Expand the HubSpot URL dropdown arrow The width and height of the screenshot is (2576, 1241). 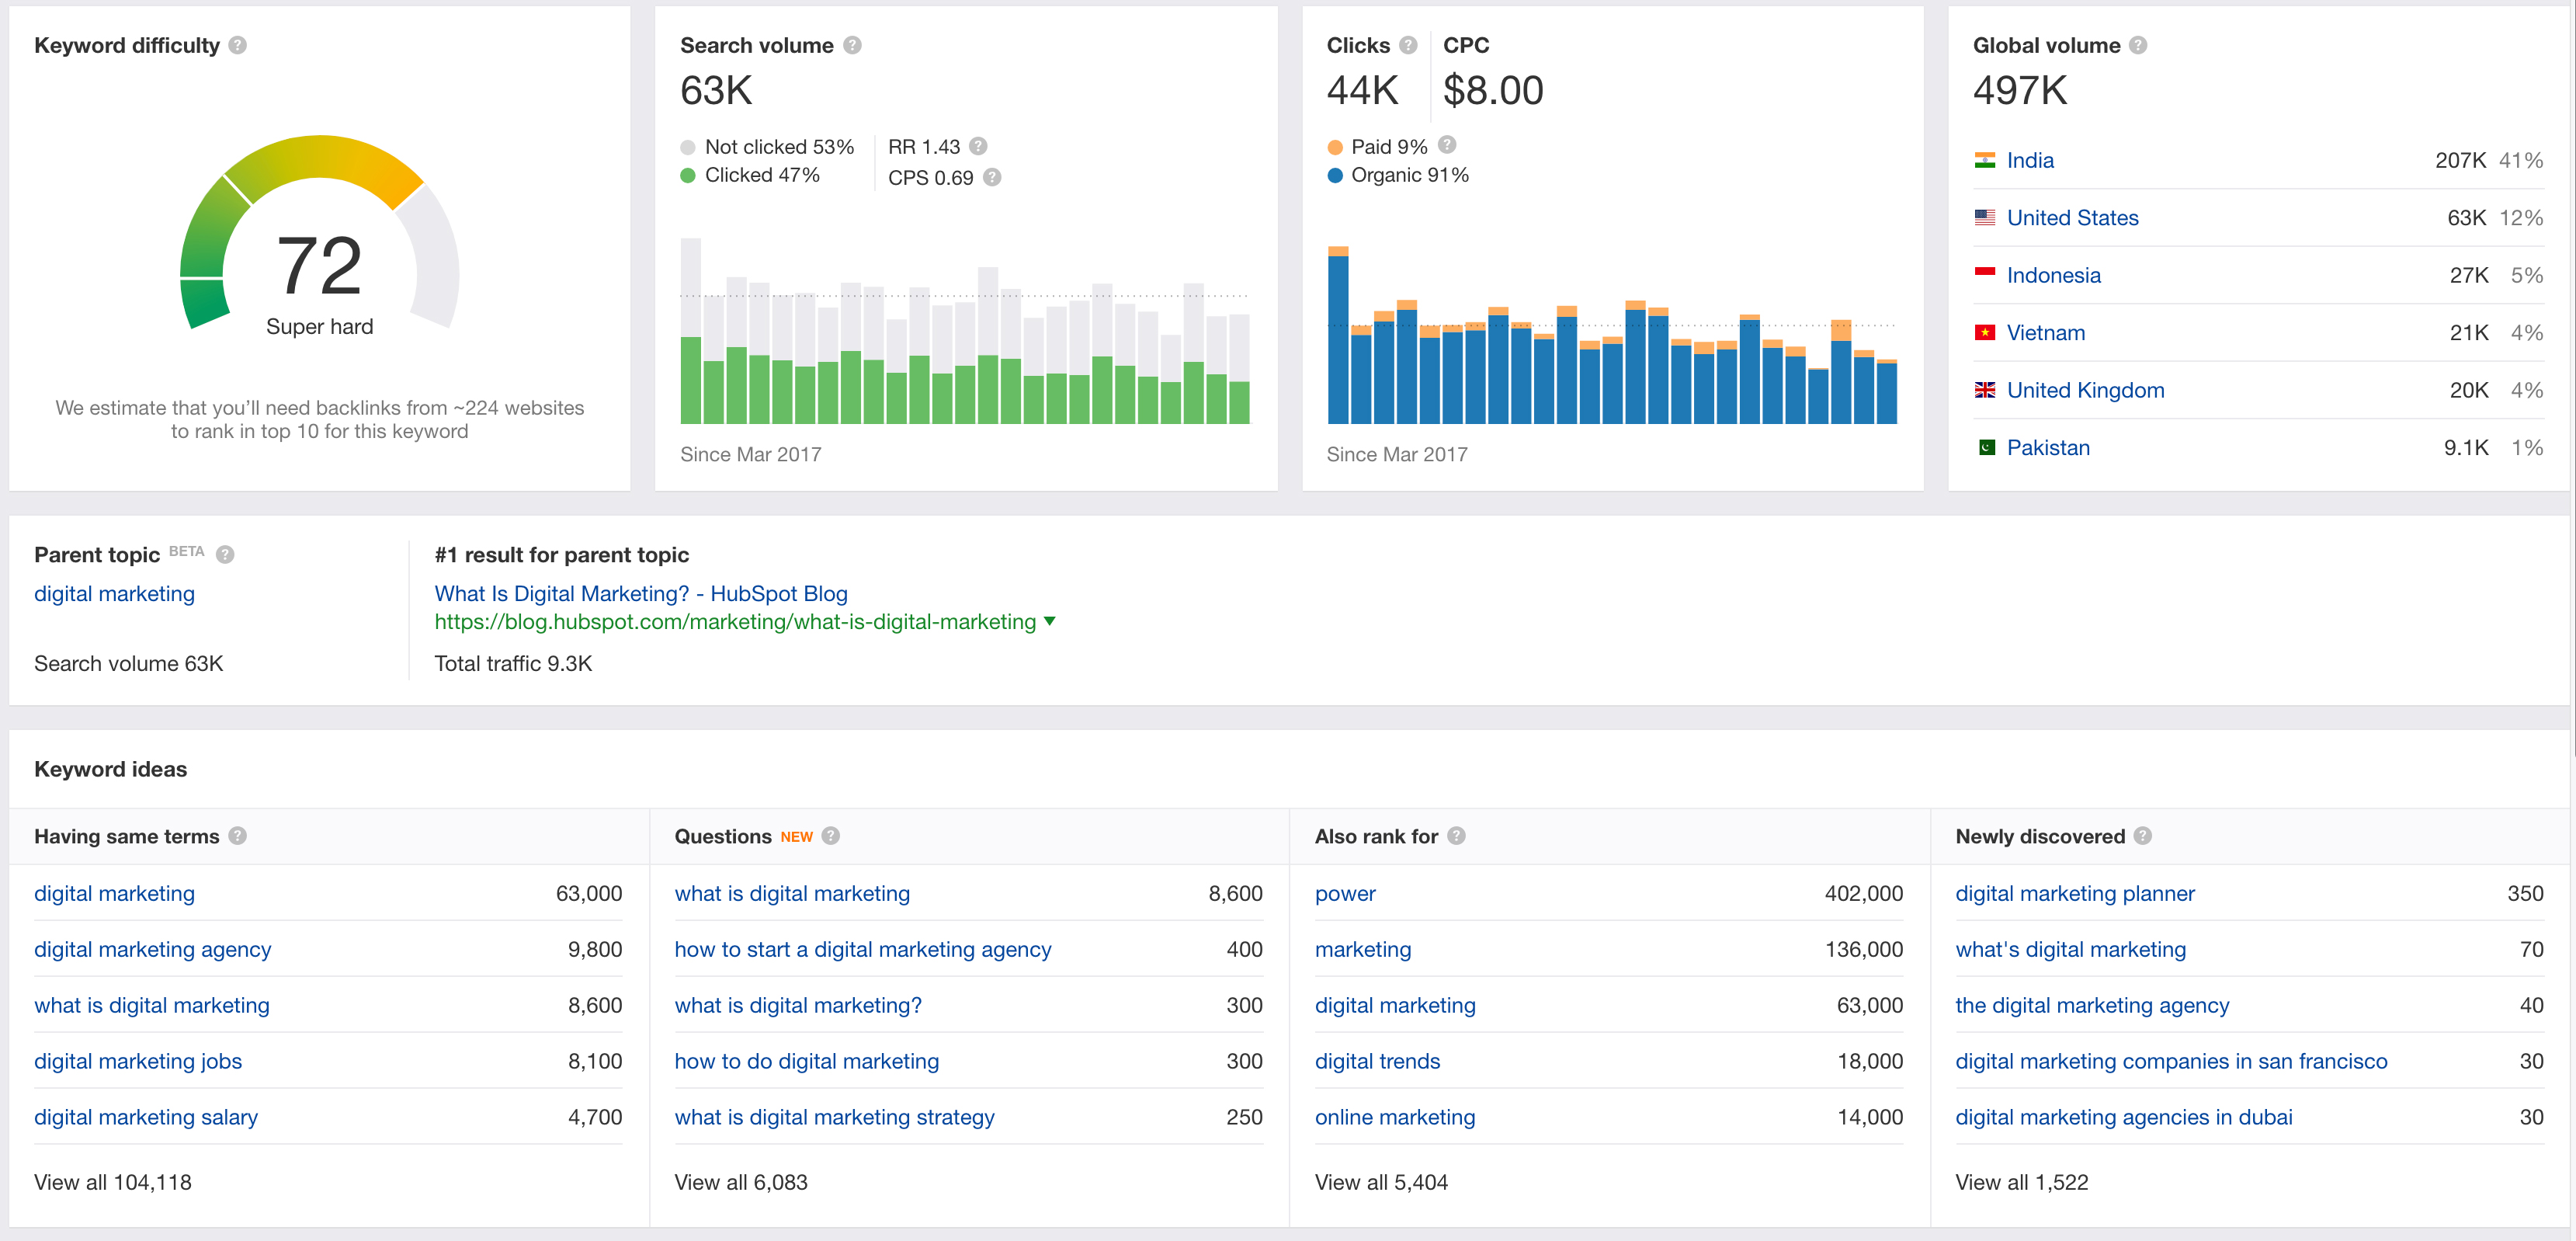pyautogui.click(x=1050, y=621)
